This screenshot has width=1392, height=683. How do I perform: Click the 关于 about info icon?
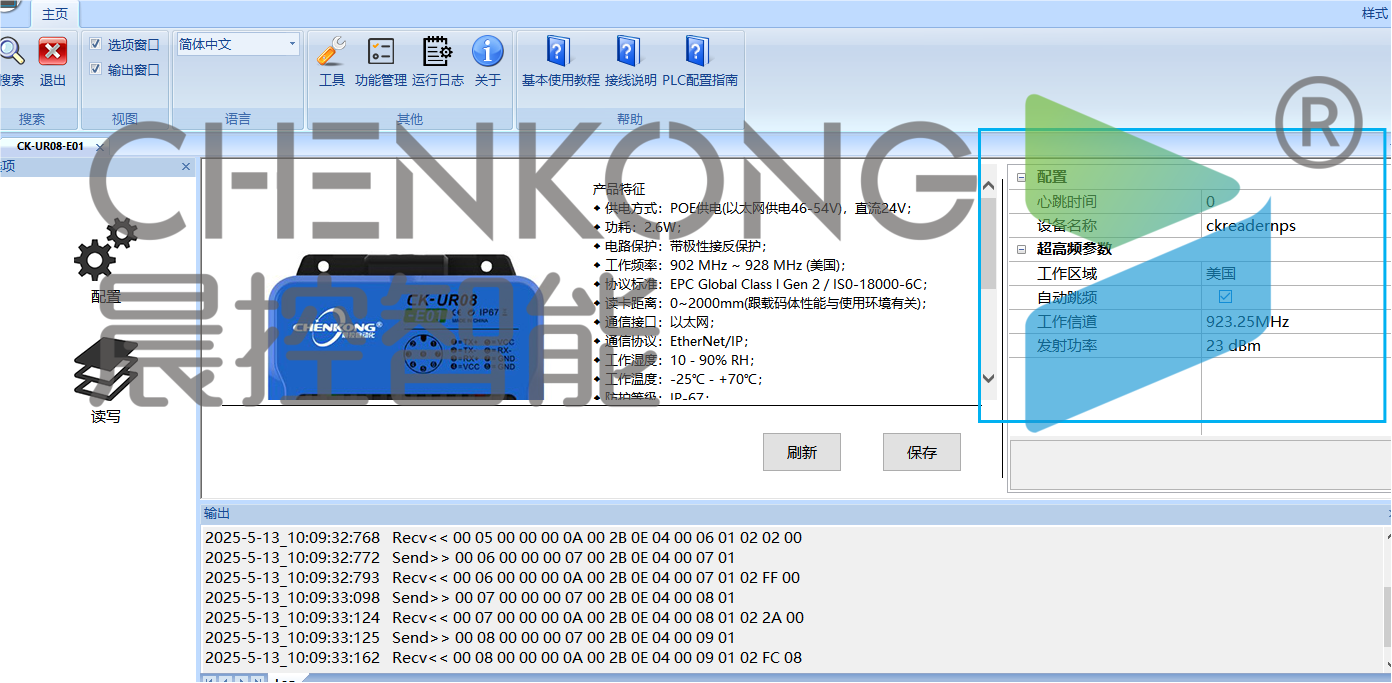point(488,51)
